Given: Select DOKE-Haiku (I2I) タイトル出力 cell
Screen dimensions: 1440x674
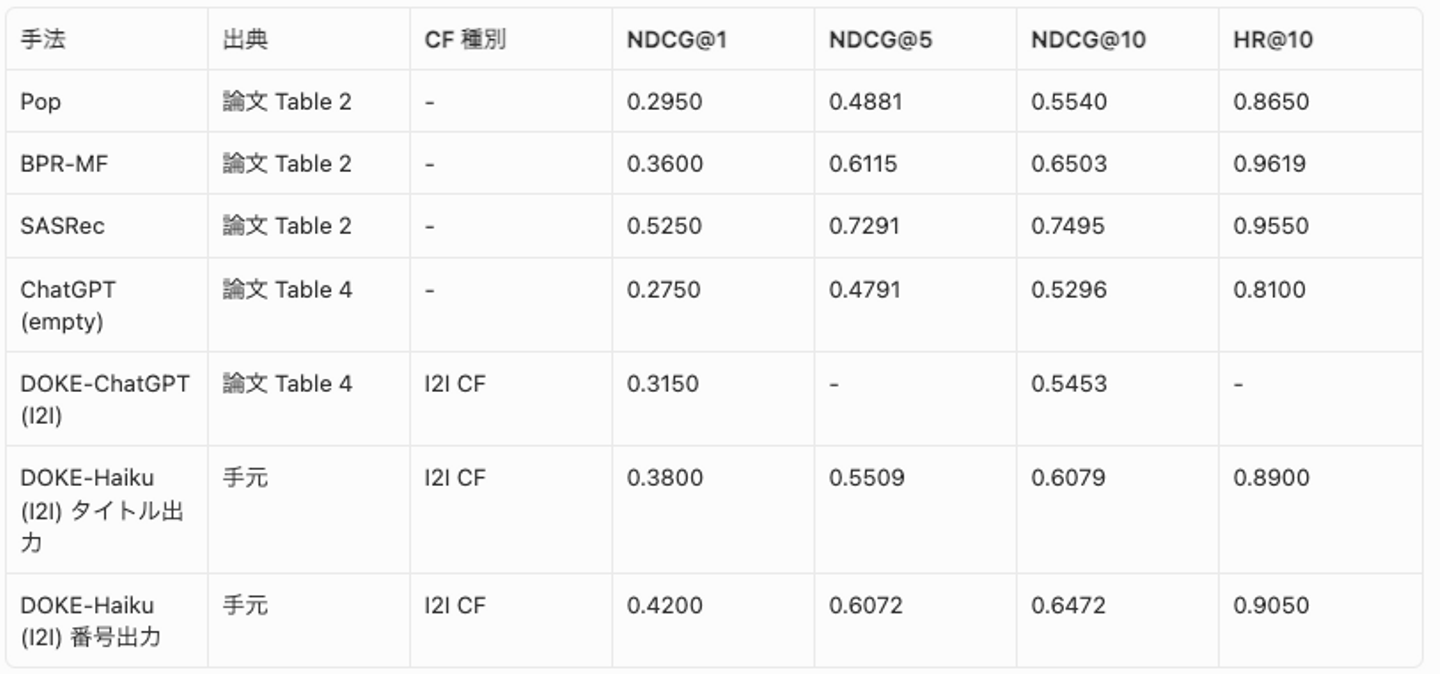Looking at the screenshot, I should [101, 509].
